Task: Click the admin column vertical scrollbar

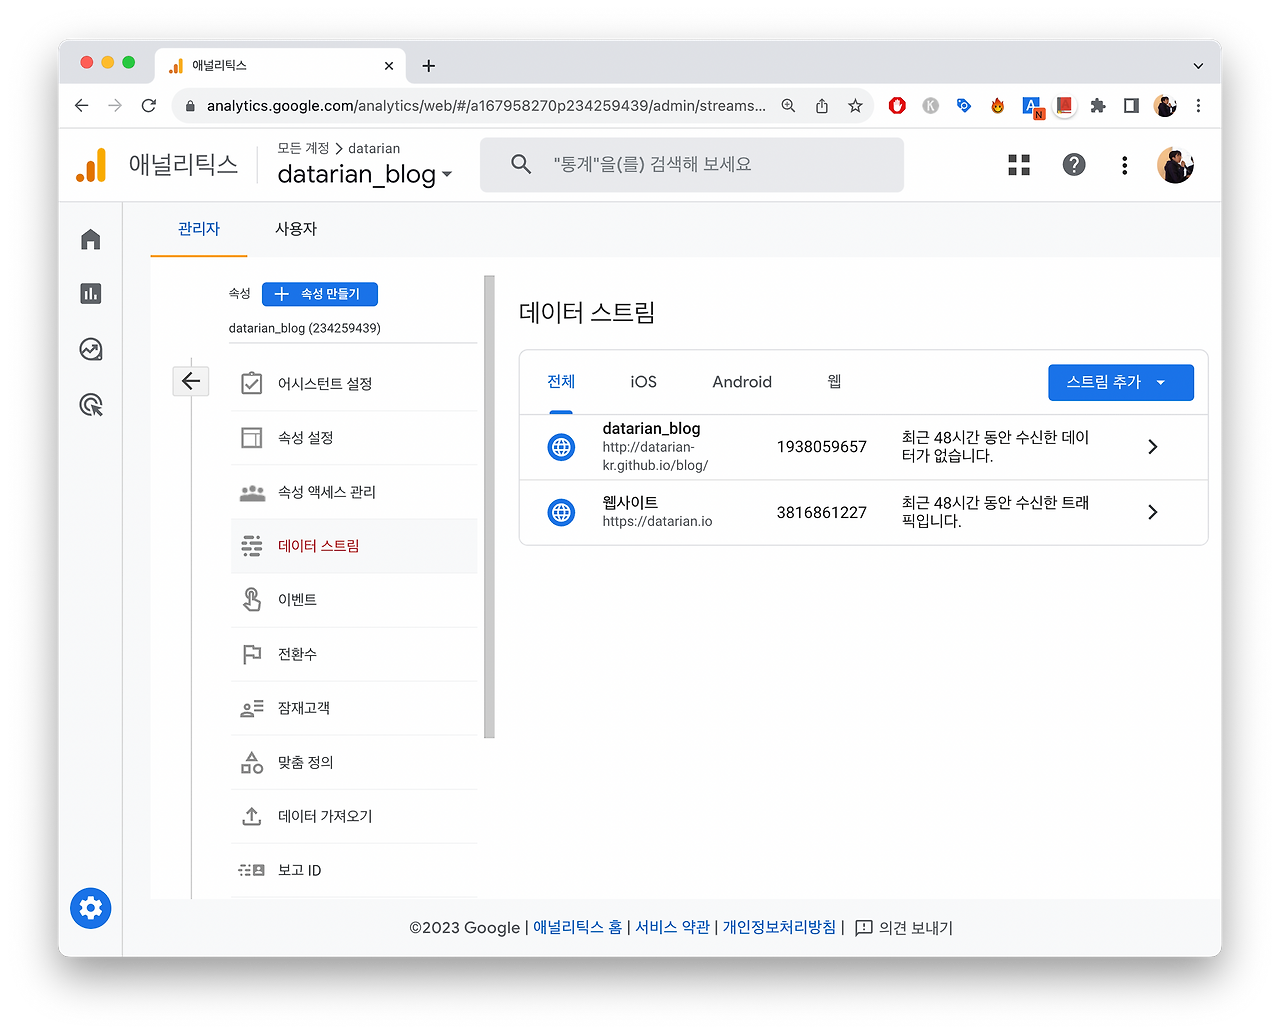Action: 489,507
